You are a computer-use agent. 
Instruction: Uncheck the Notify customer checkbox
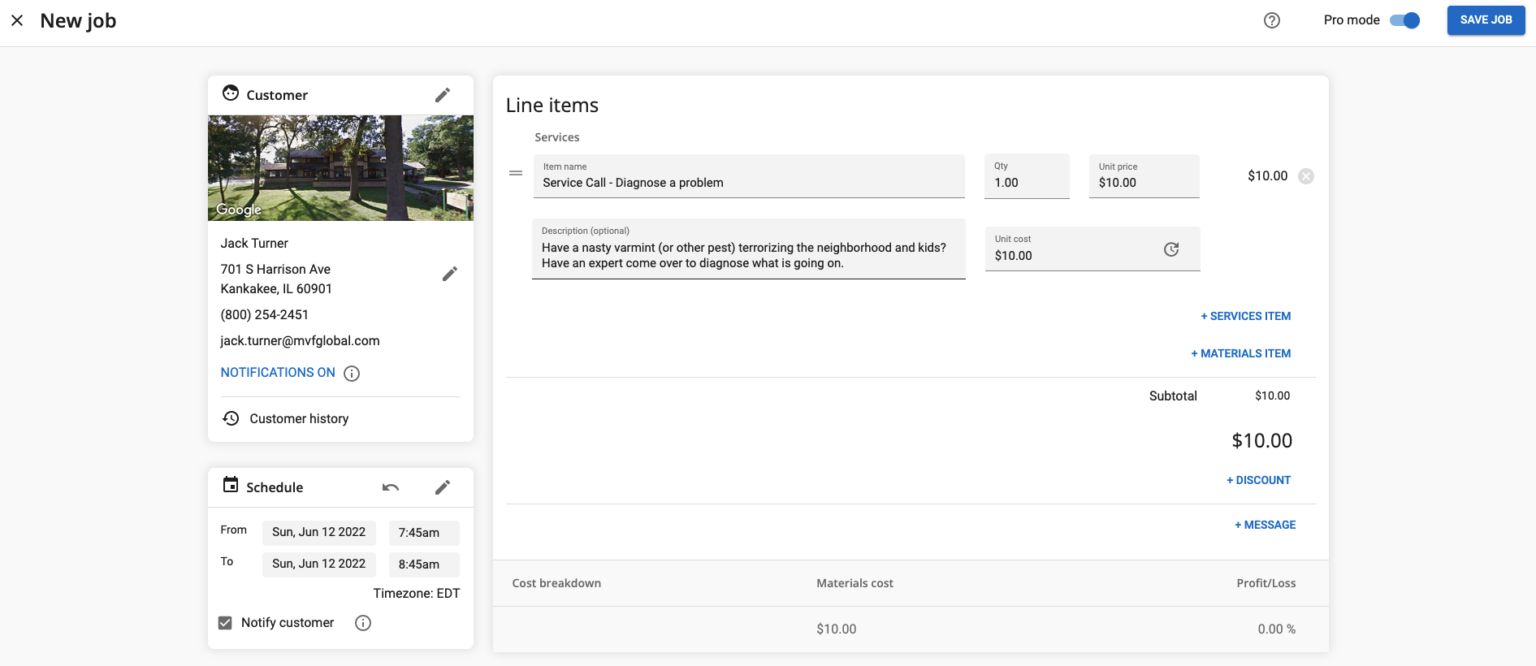coord(225,623)
